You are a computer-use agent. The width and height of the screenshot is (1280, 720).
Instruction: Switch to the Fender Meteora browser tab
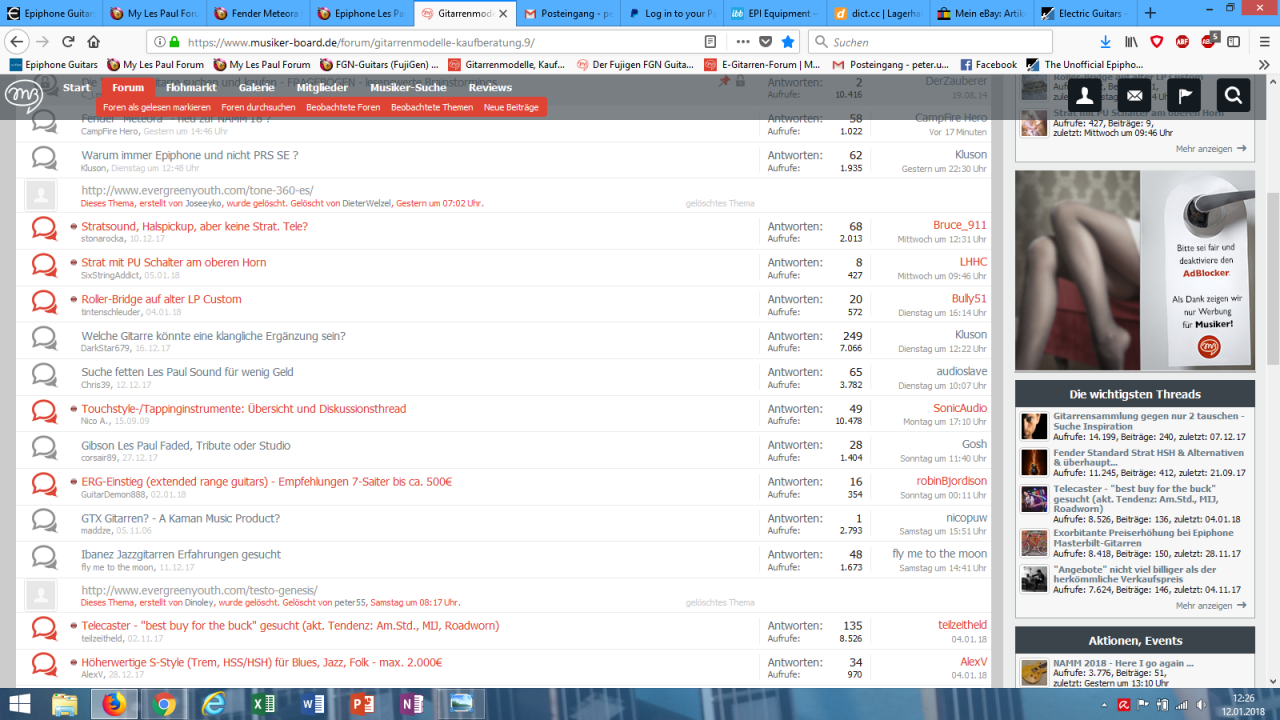click(259, 13)
